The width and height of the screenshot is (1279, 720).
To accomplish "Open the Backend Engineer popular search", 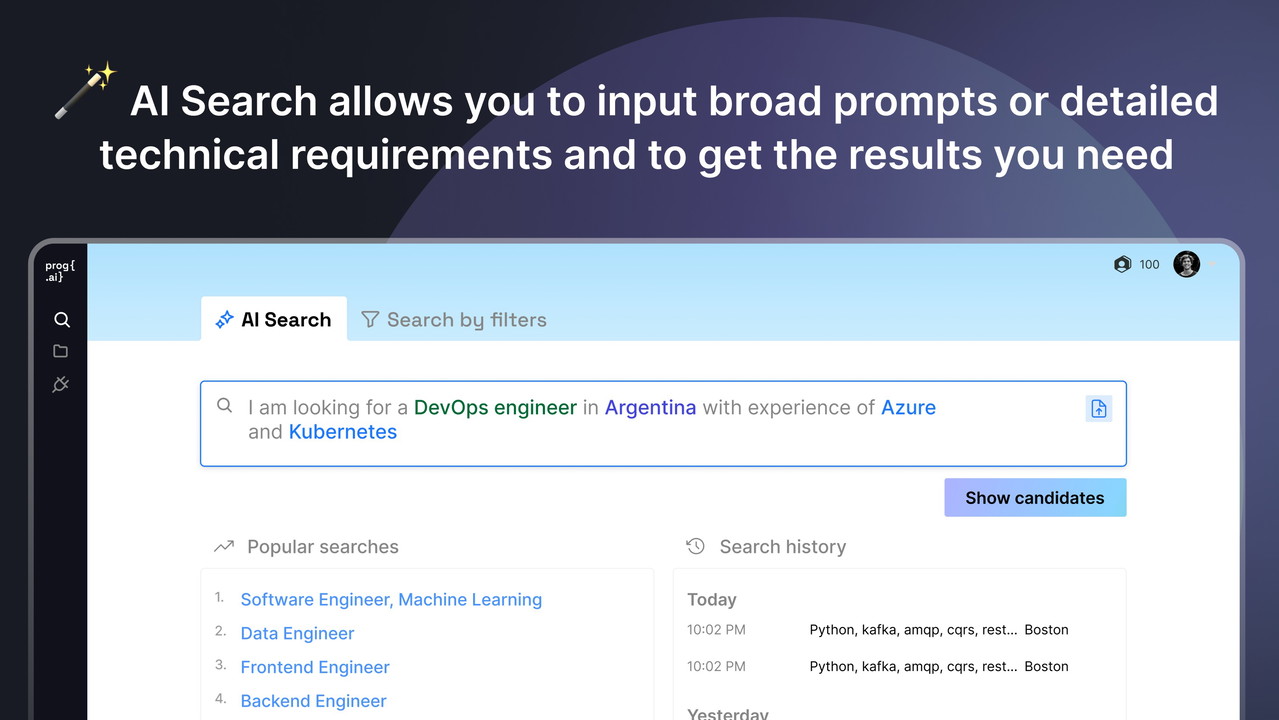I will [x=313, y=701].
